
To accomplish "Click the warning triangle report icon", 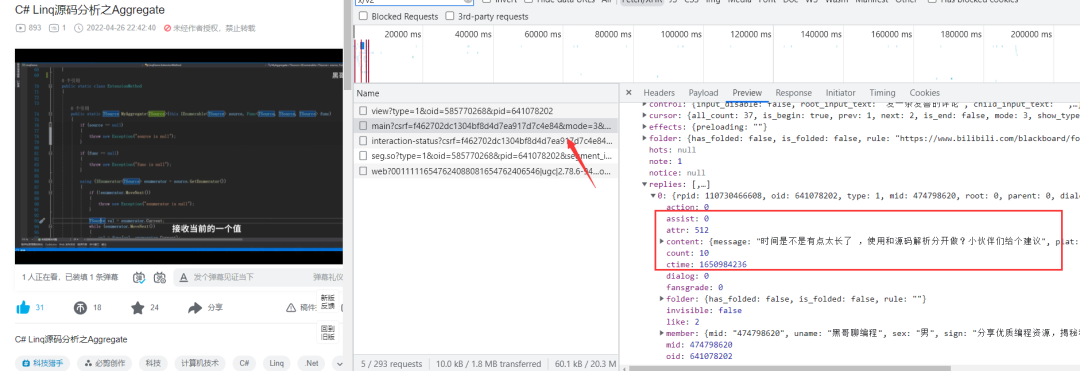I will (x=292, y=308).
